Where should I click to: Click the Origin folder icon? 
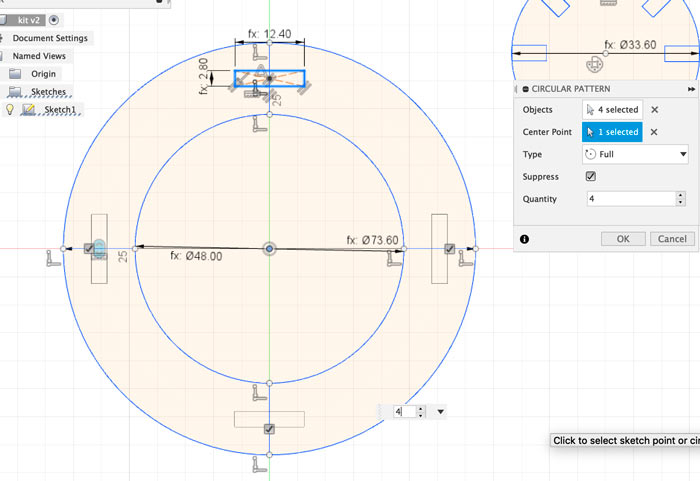[15, 74]
